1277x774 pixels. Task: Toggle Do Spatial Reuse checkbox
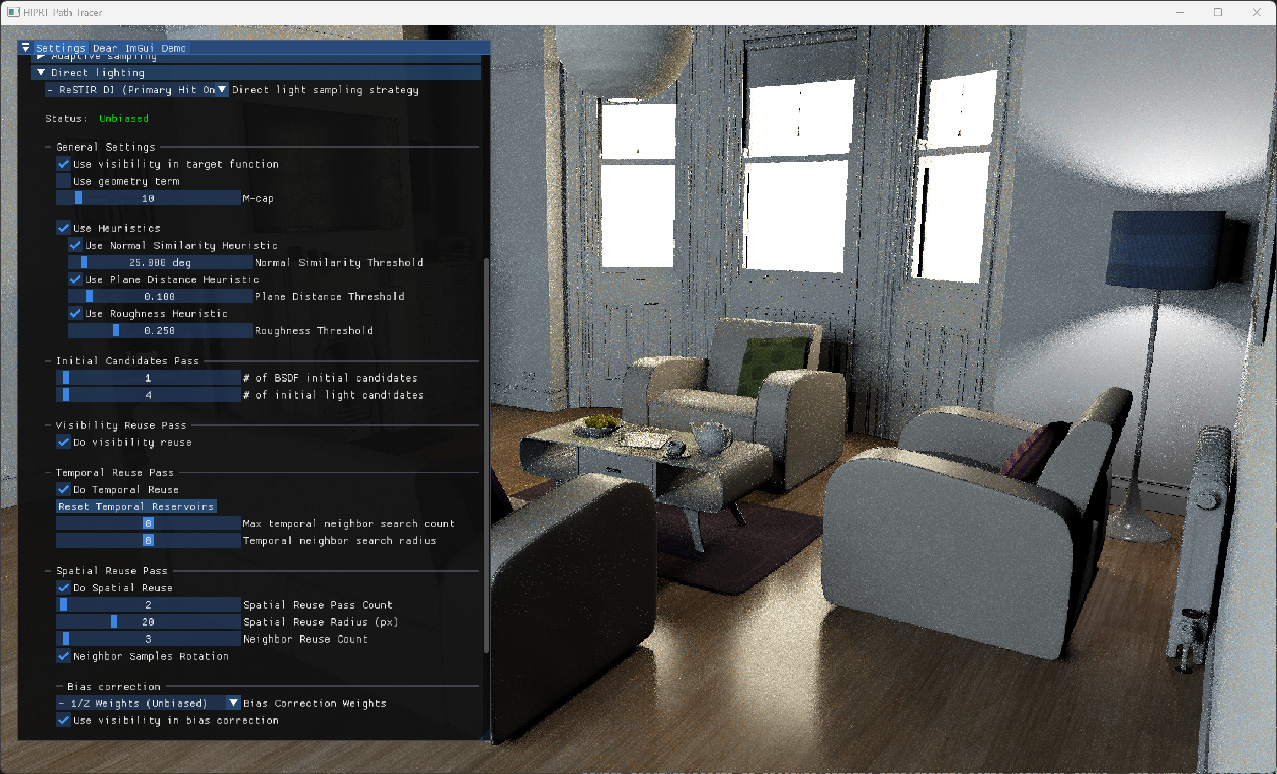[x=63, y=587]
